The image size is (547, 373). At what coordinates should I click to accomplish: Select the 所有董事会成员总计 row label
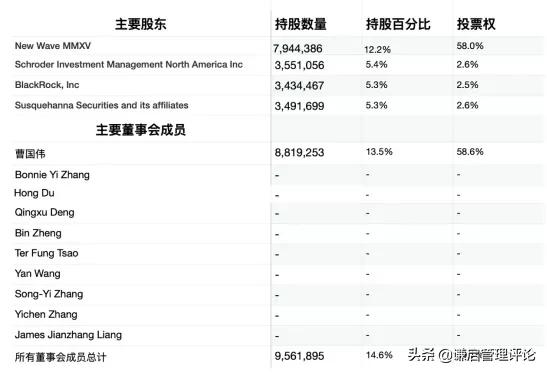tap(60, 357)
